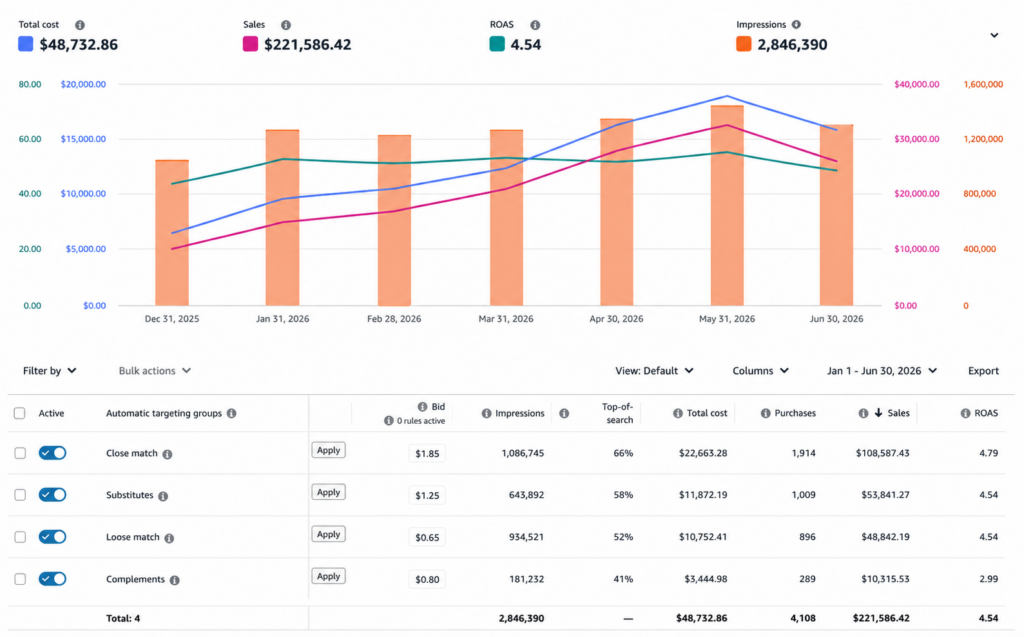
Task: Click info icon before Purchases column header
Action: [765, 413]
